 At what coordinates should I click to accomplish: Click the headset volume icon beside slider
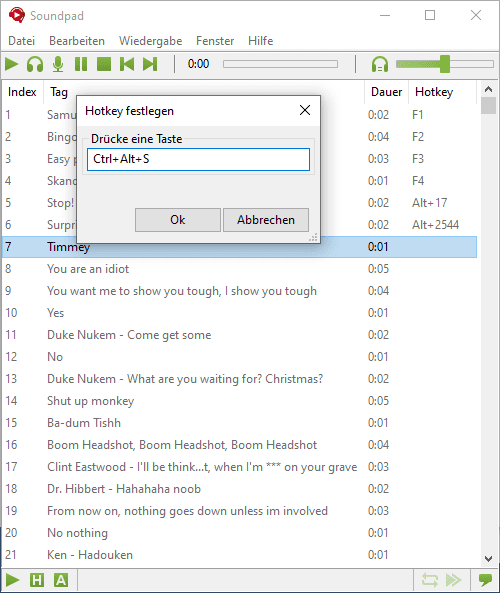tap(380, 64)
